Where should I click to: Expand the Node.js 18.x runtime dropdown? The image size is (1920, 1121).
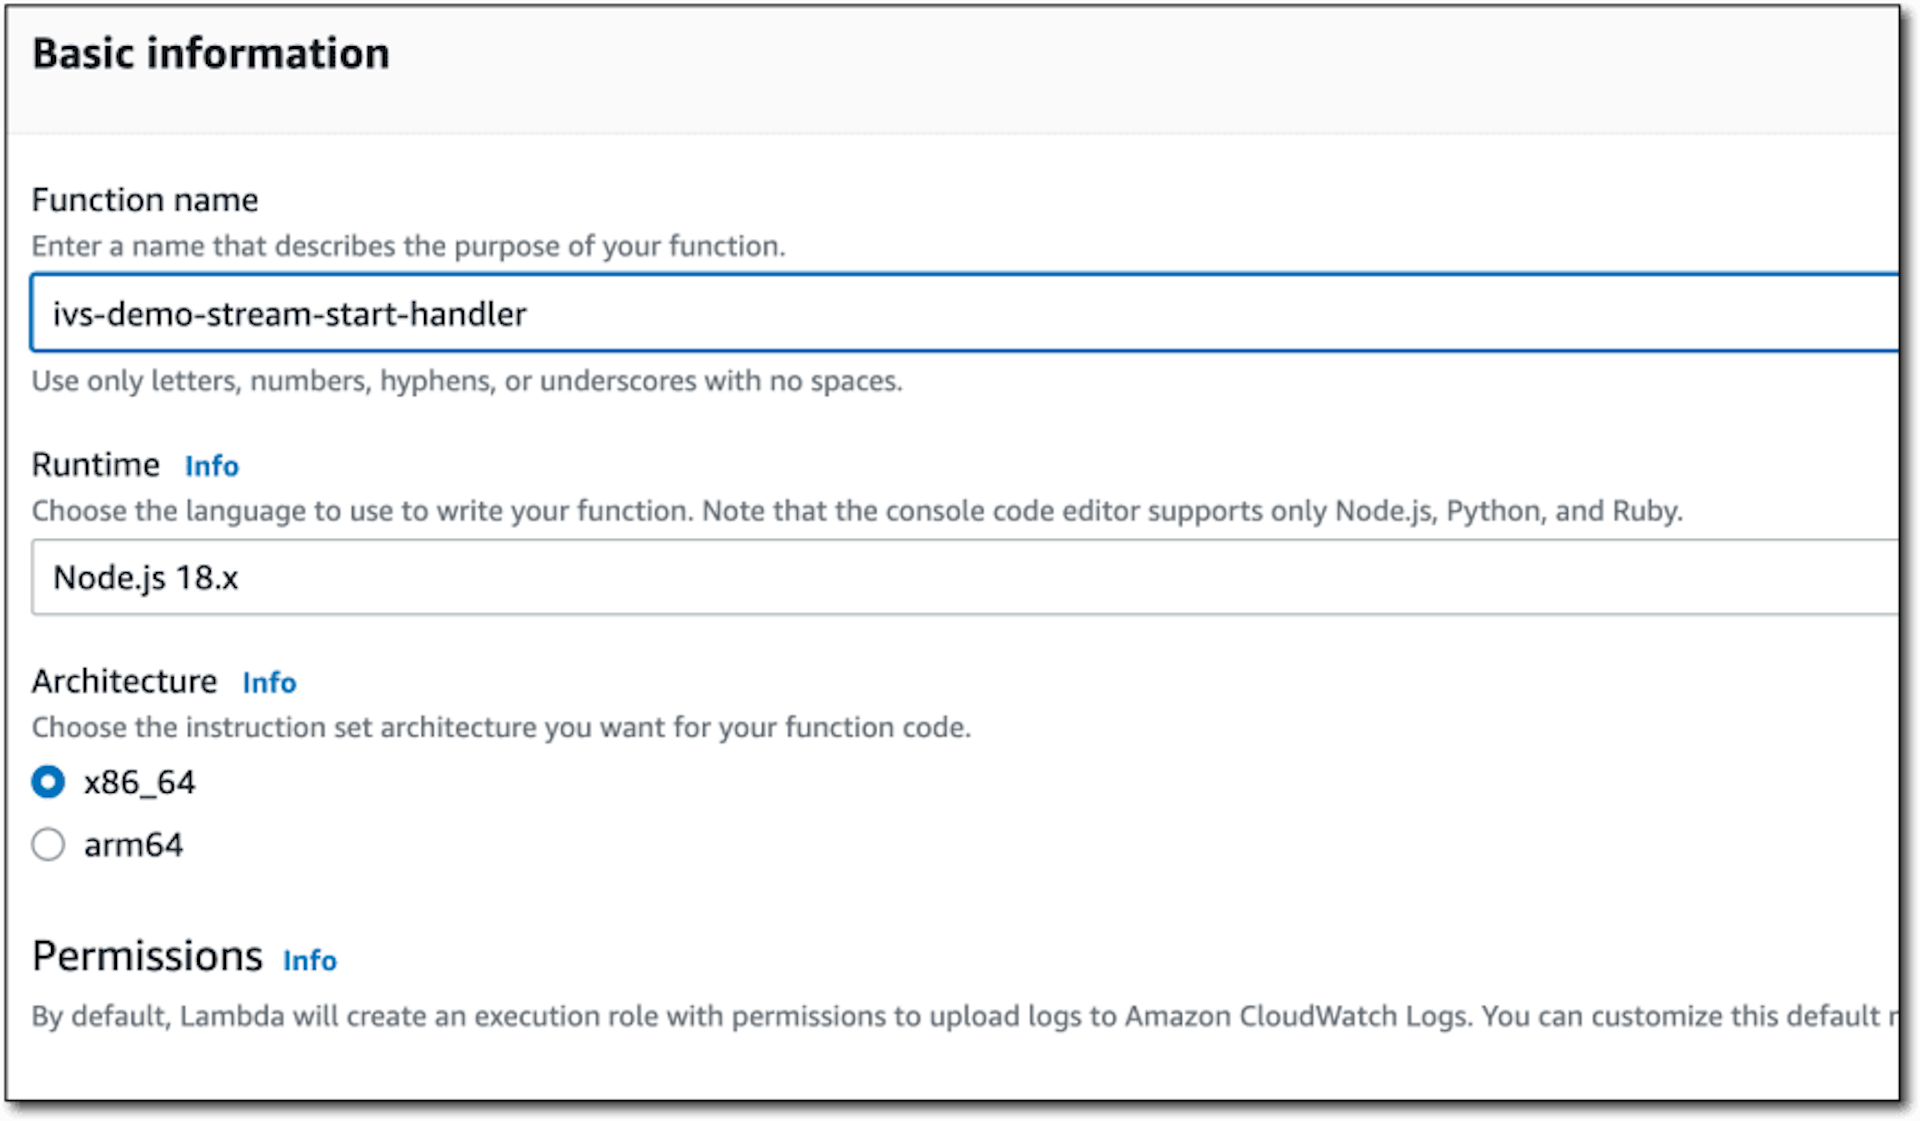click(x=965, y=577)
